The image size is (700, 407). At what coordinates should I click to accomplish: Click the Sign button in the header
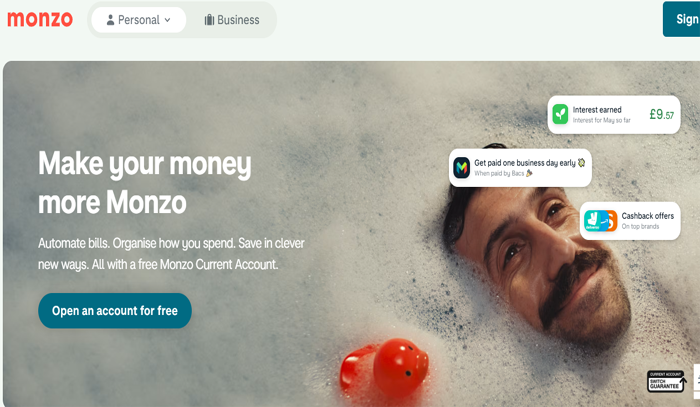point(681,19)
